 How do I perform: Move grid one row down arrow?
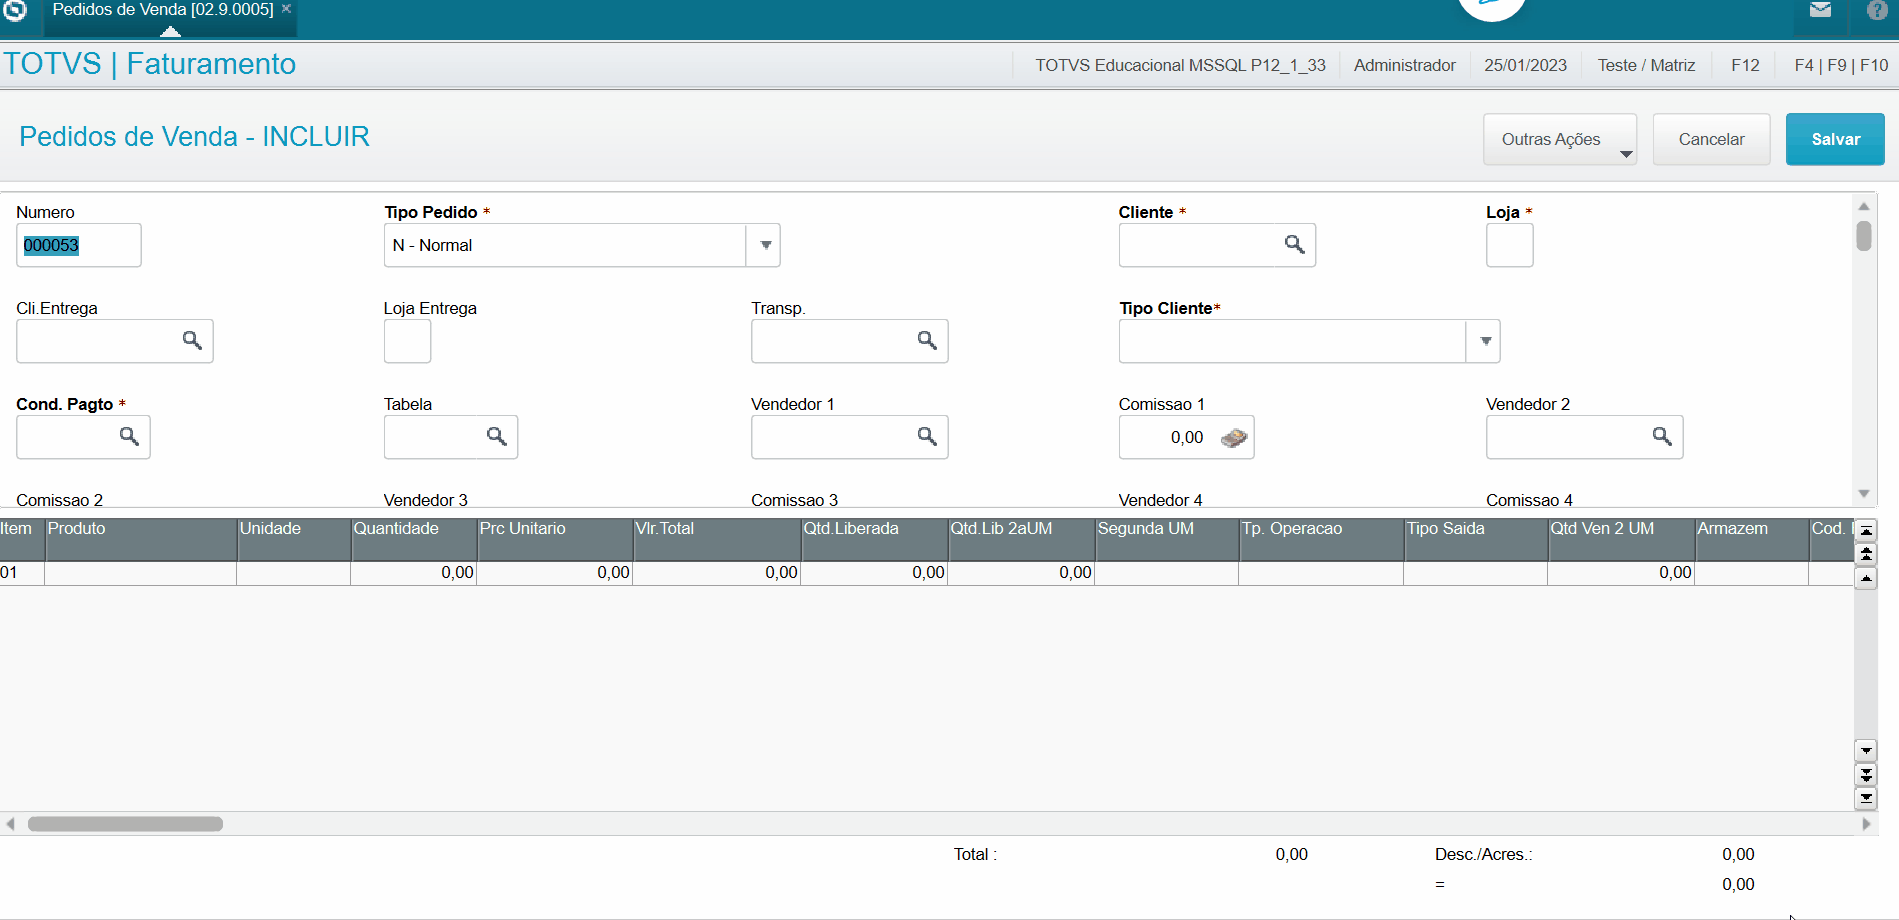(1866, 750)
